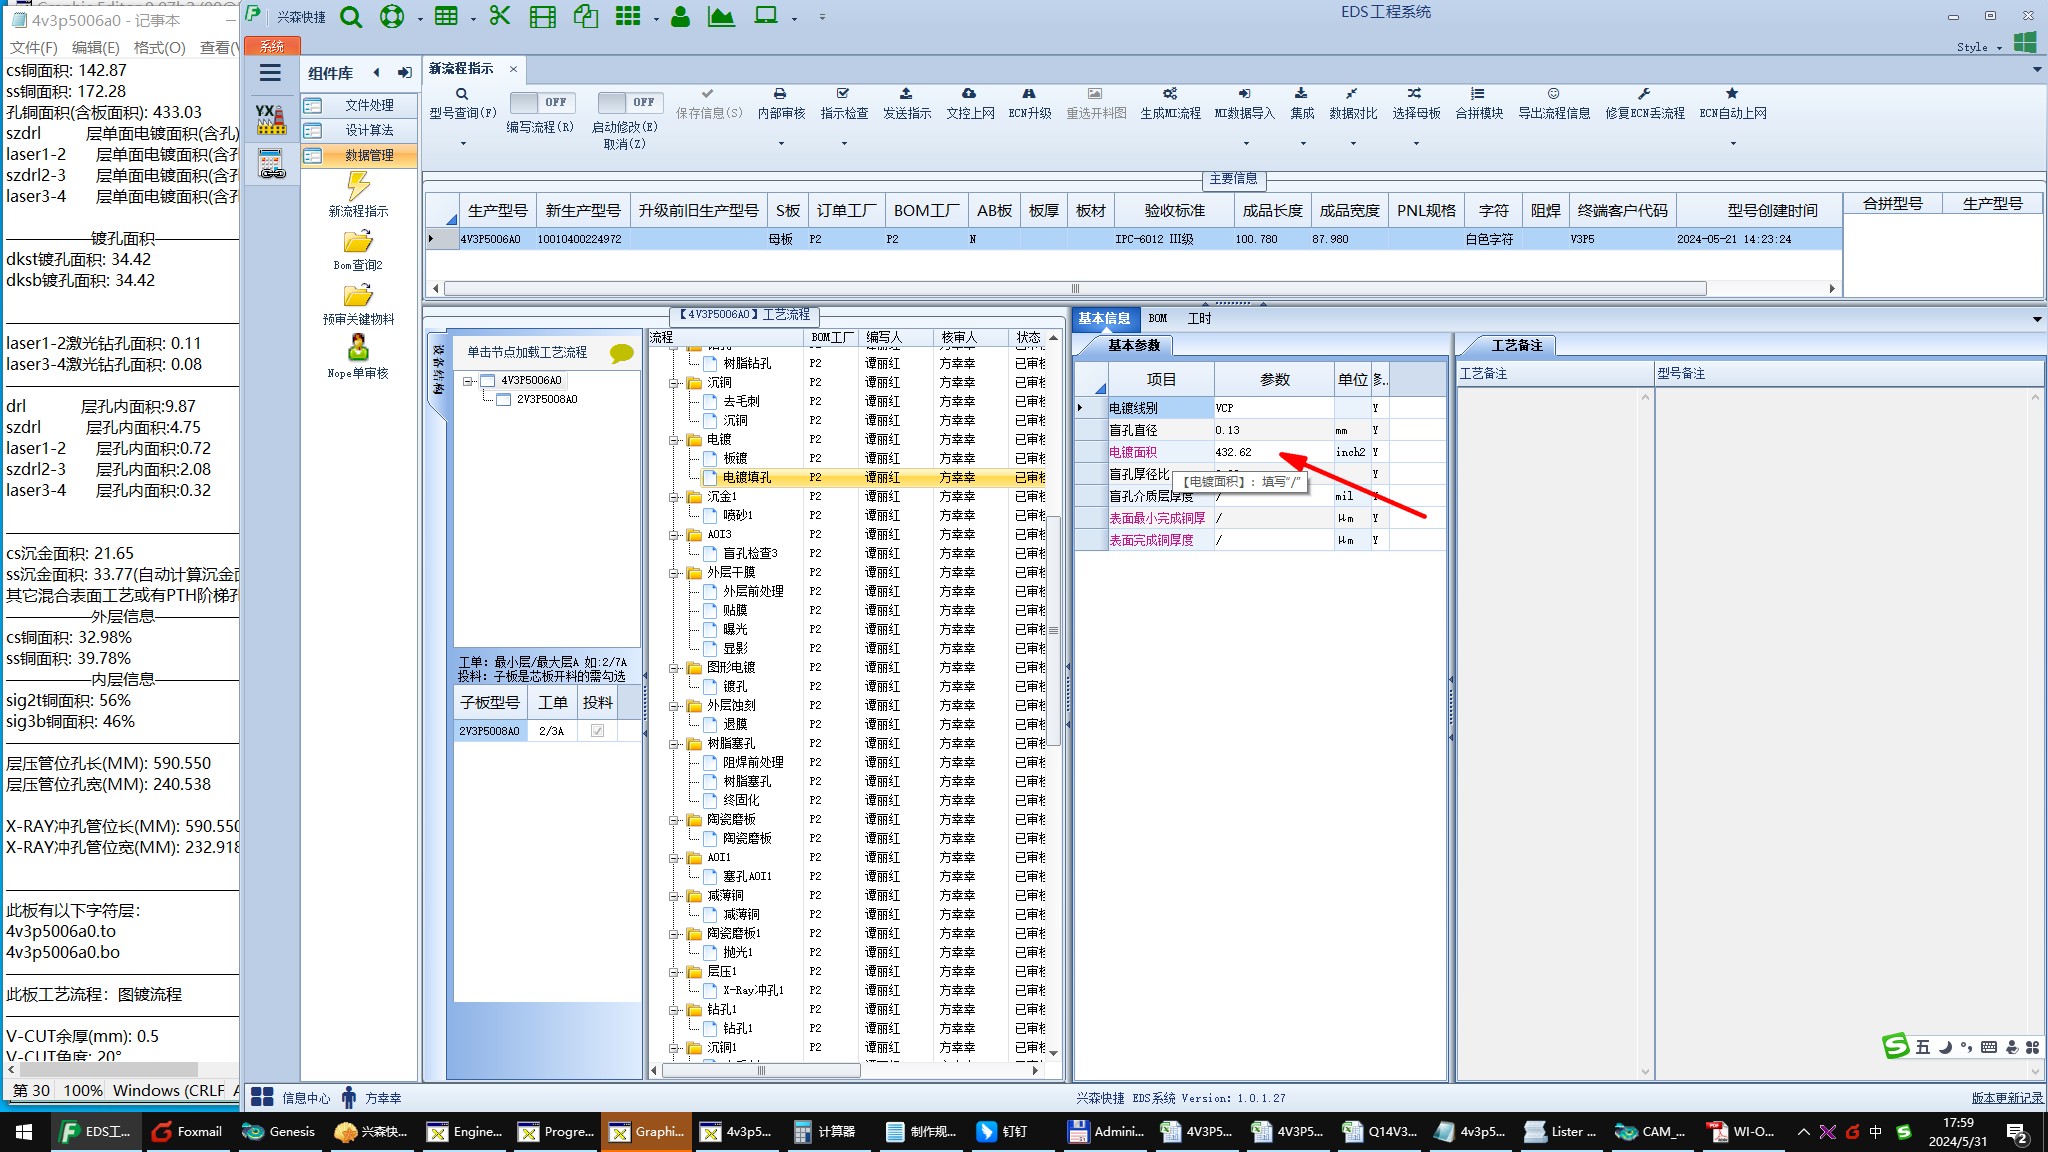Open the 信息中心 status bar button
This screenshot has height=1152, width=2048.
point(291,1098)
